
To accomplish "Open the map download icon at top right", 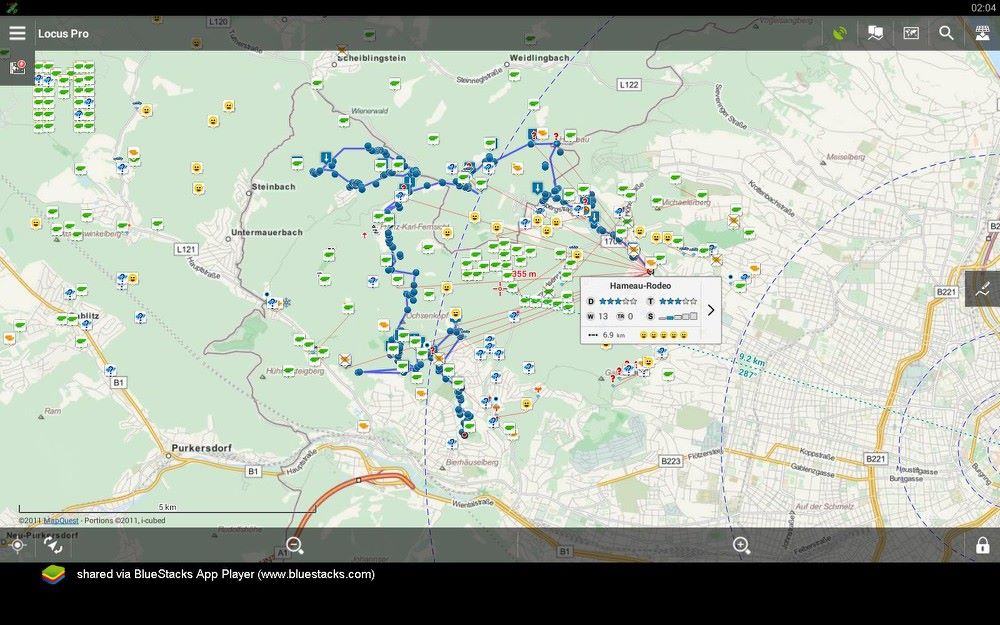I will pyautogui.click(x=982, y=33).
